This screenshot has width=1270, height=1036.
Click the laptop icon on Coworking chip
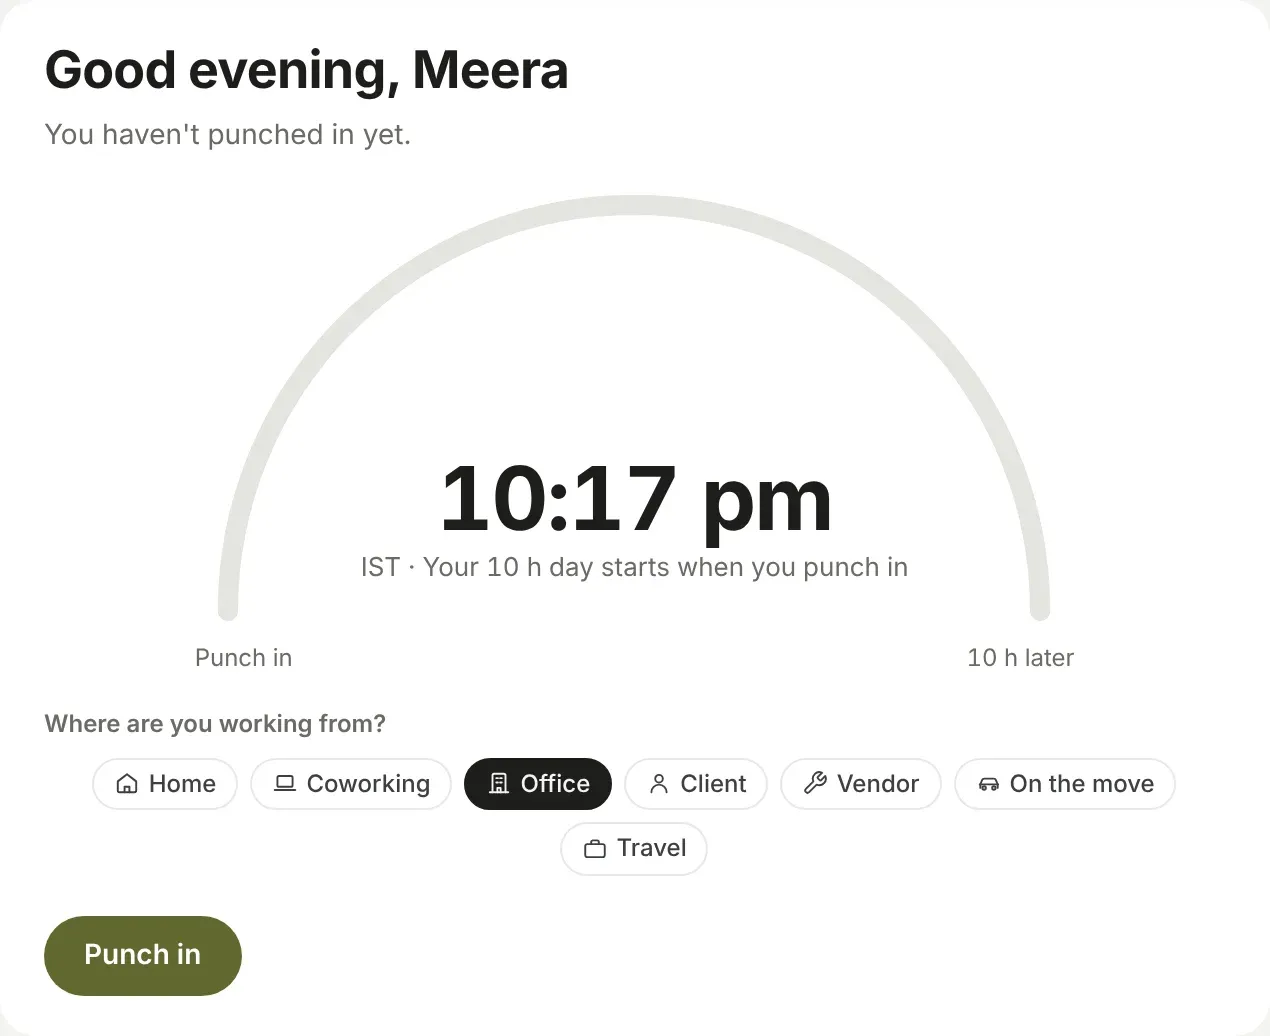[x=285, y=784]
